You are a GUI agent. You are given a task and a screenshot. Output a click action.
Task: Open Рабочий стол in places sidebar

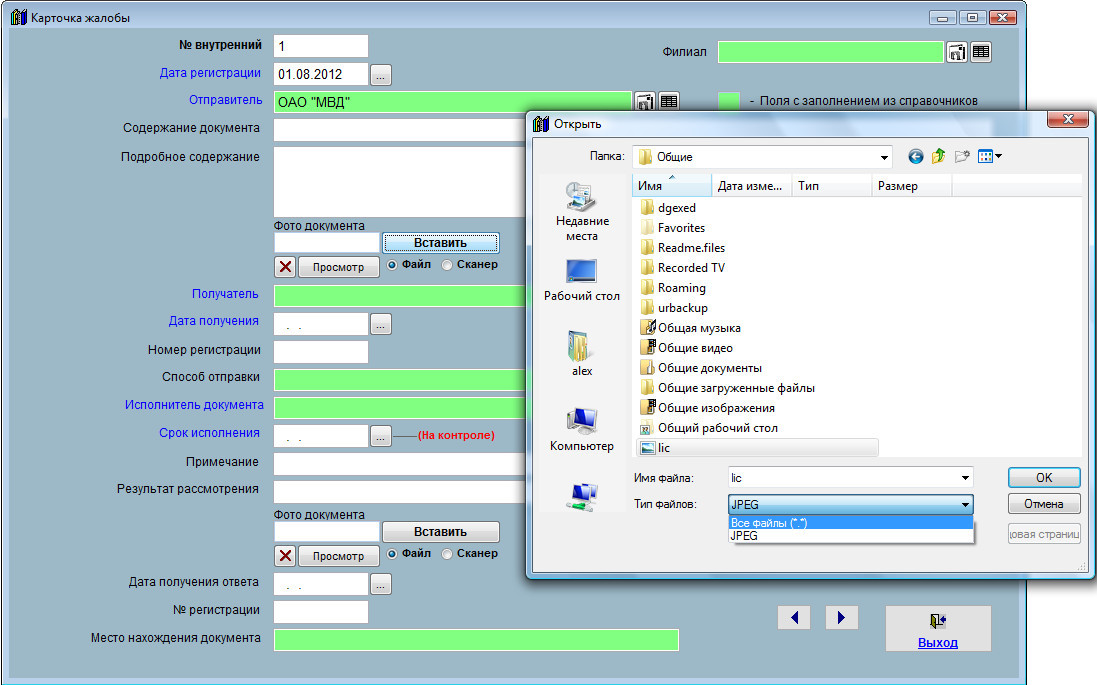pos(581,280)
